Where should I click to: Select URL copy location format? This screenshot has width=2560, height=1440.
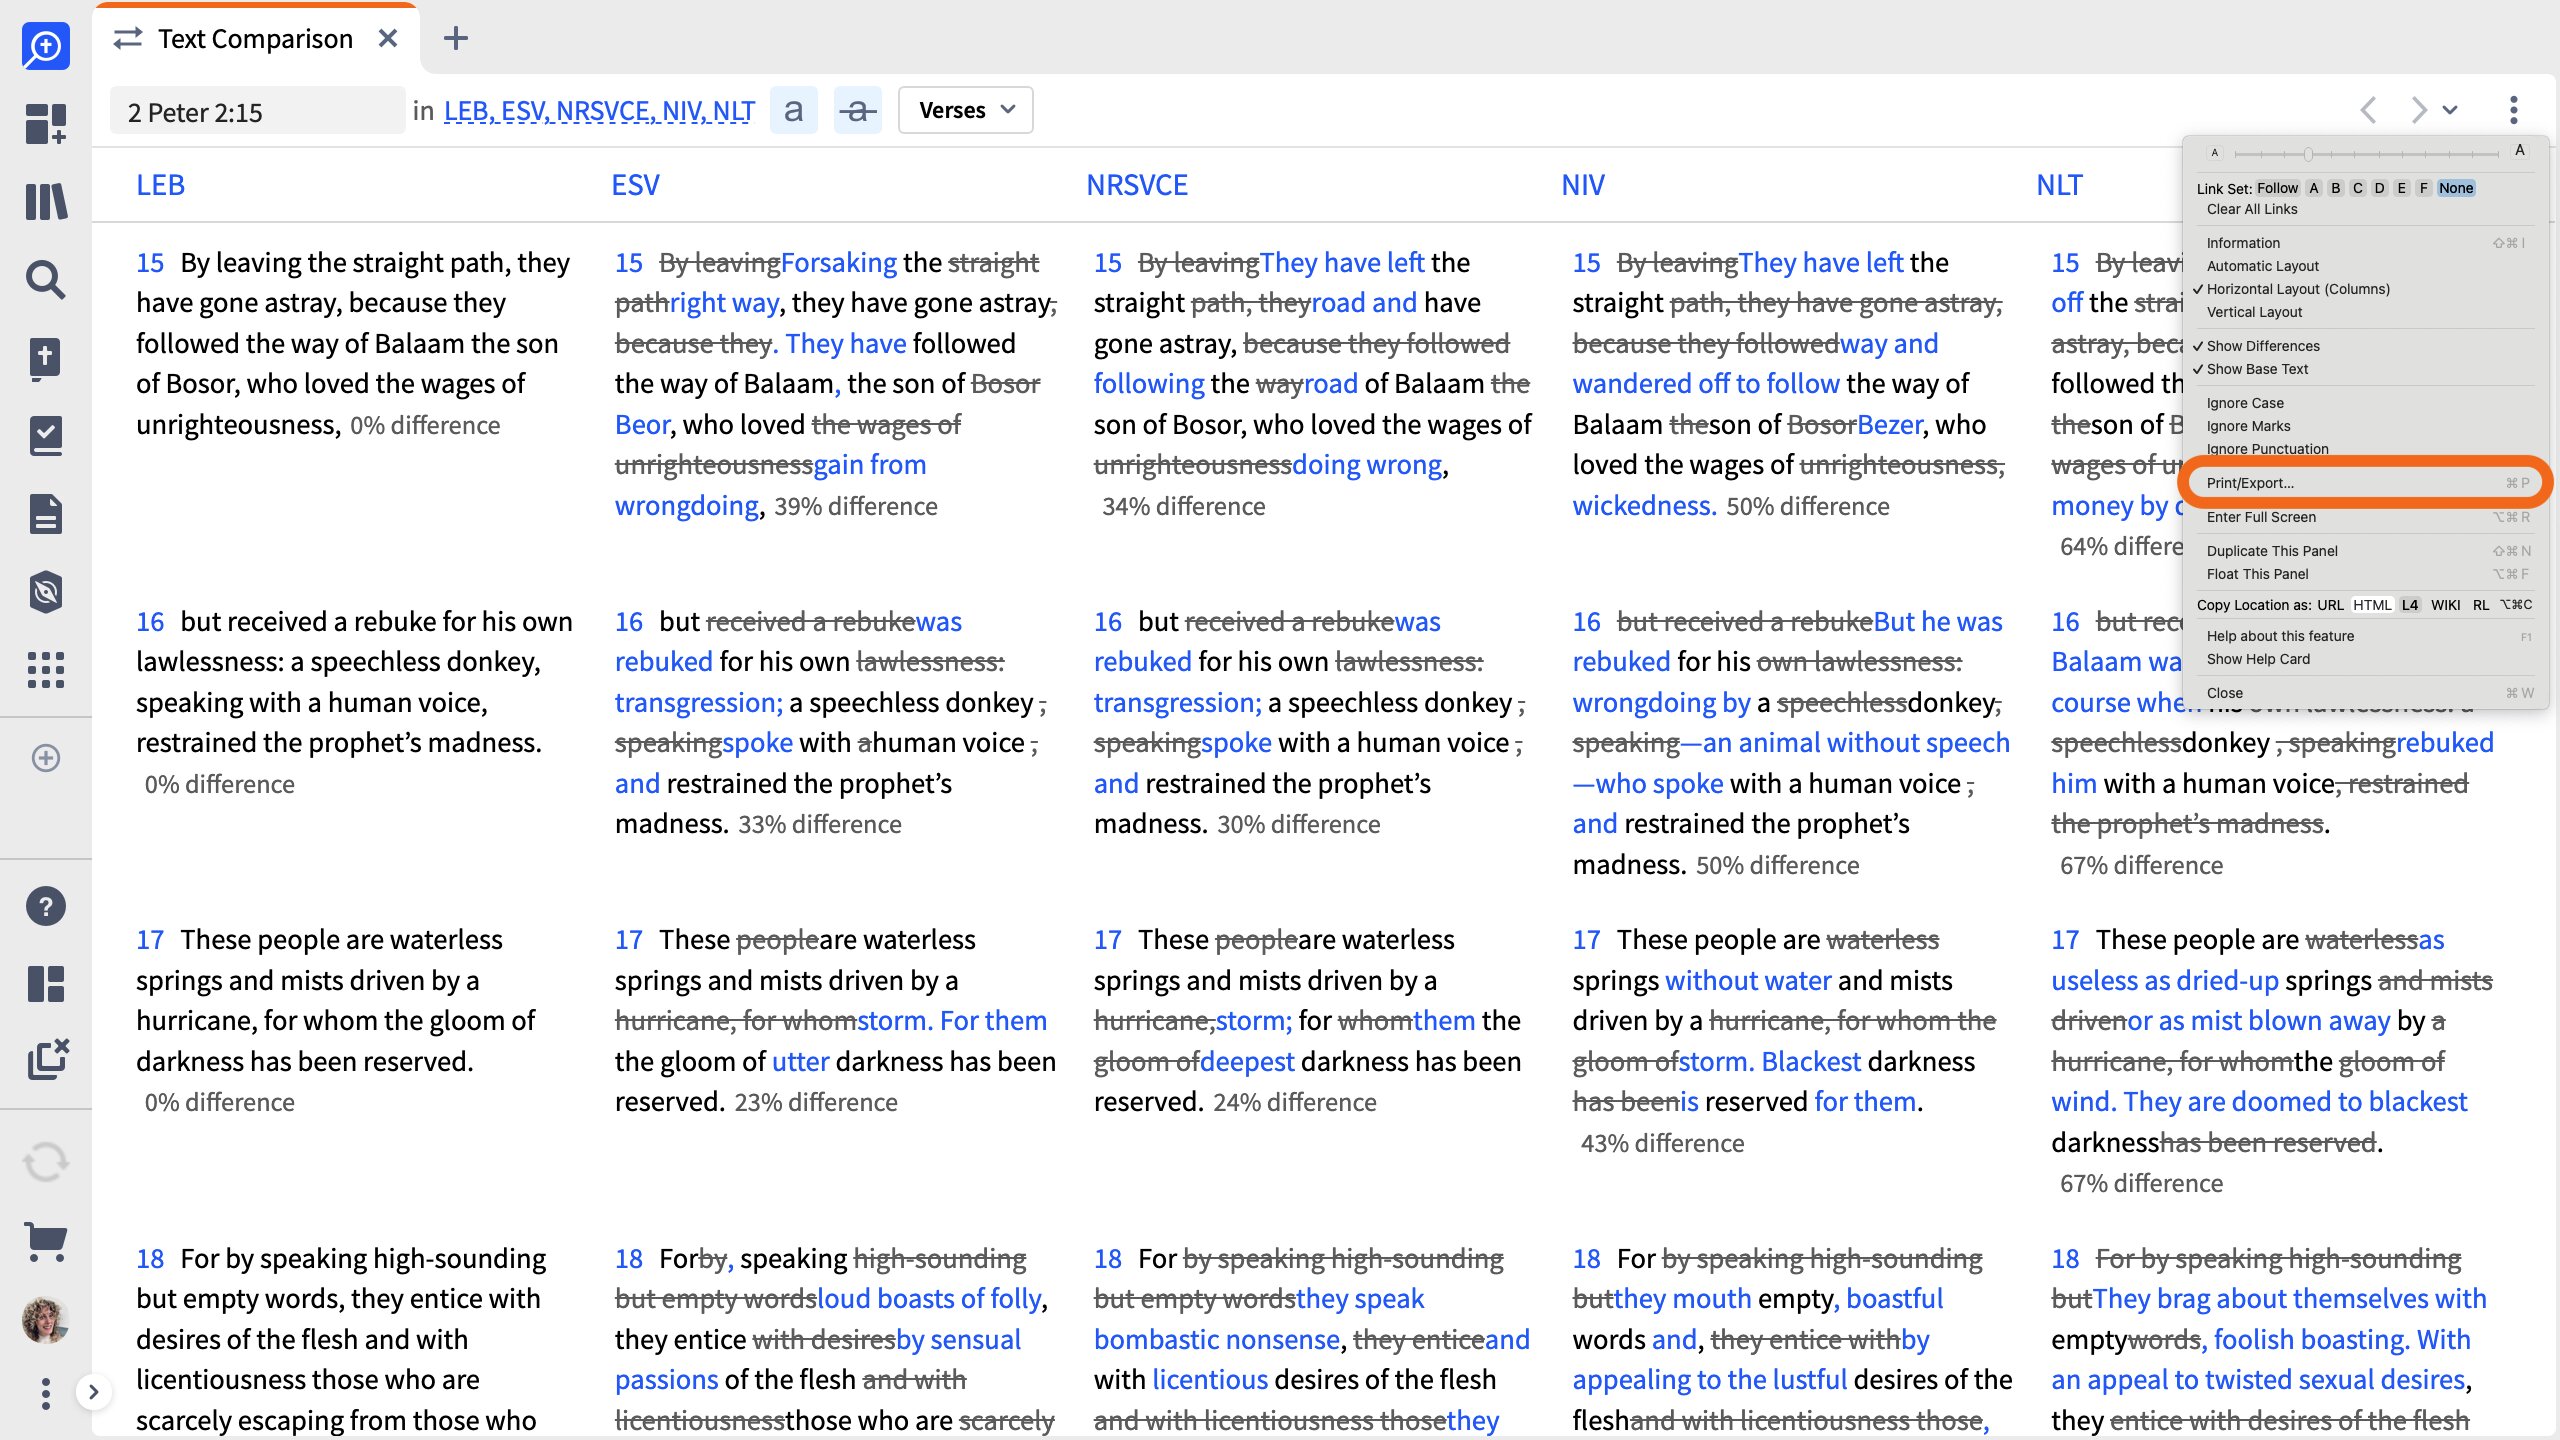coord(2330,605)
